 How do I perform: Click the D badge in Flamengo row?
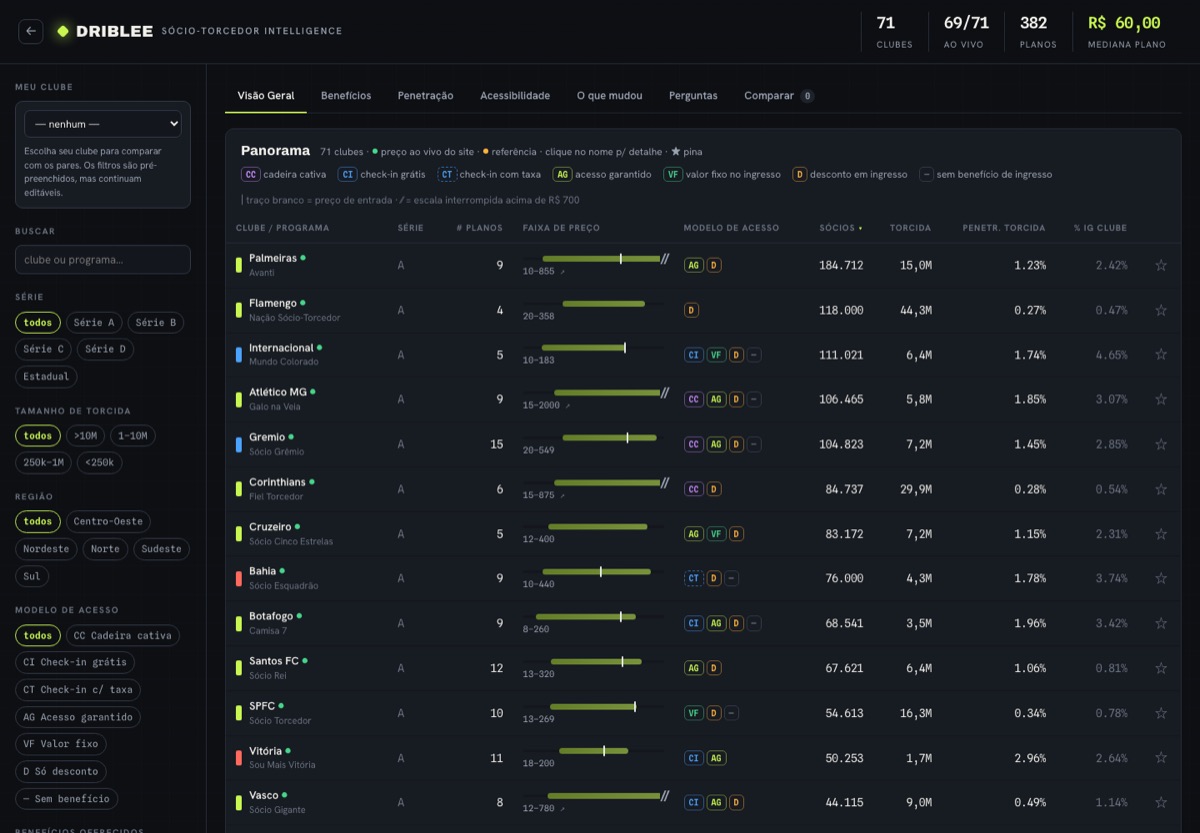point(691,310)
